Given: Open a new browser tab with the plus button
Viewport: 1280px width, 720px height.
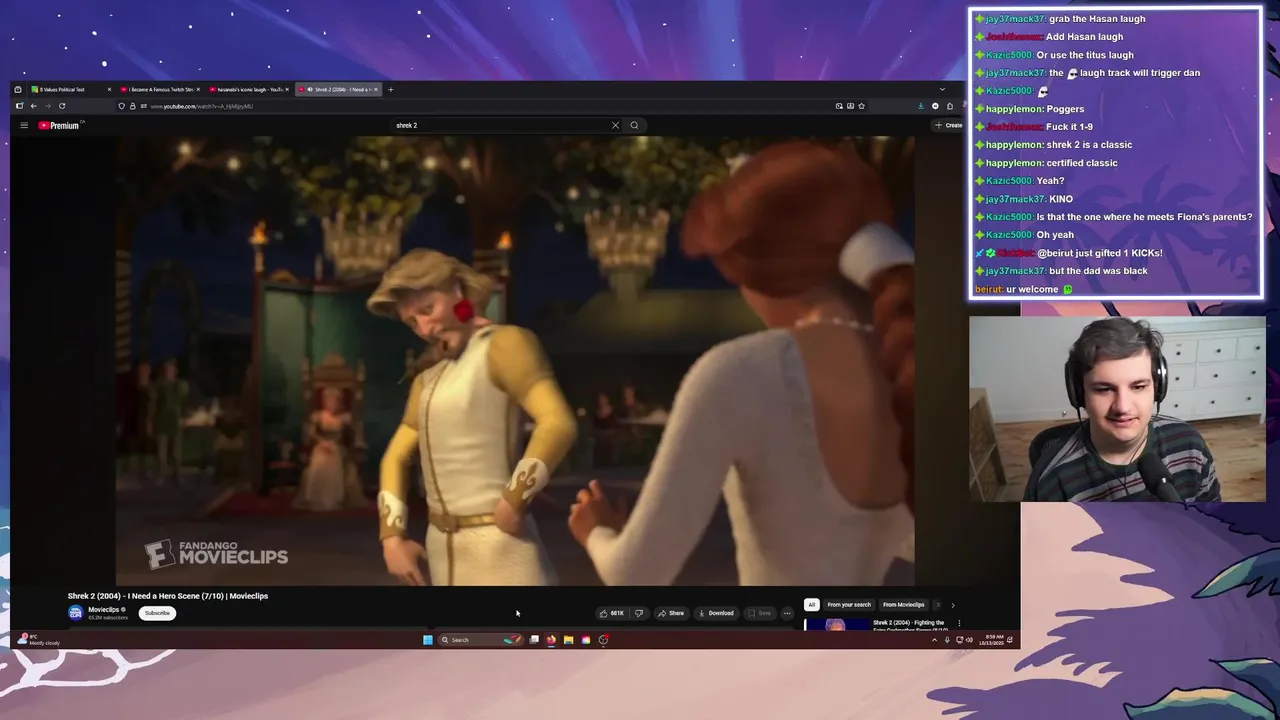Looking at the screenshot, I should click(x=390, y=89).
